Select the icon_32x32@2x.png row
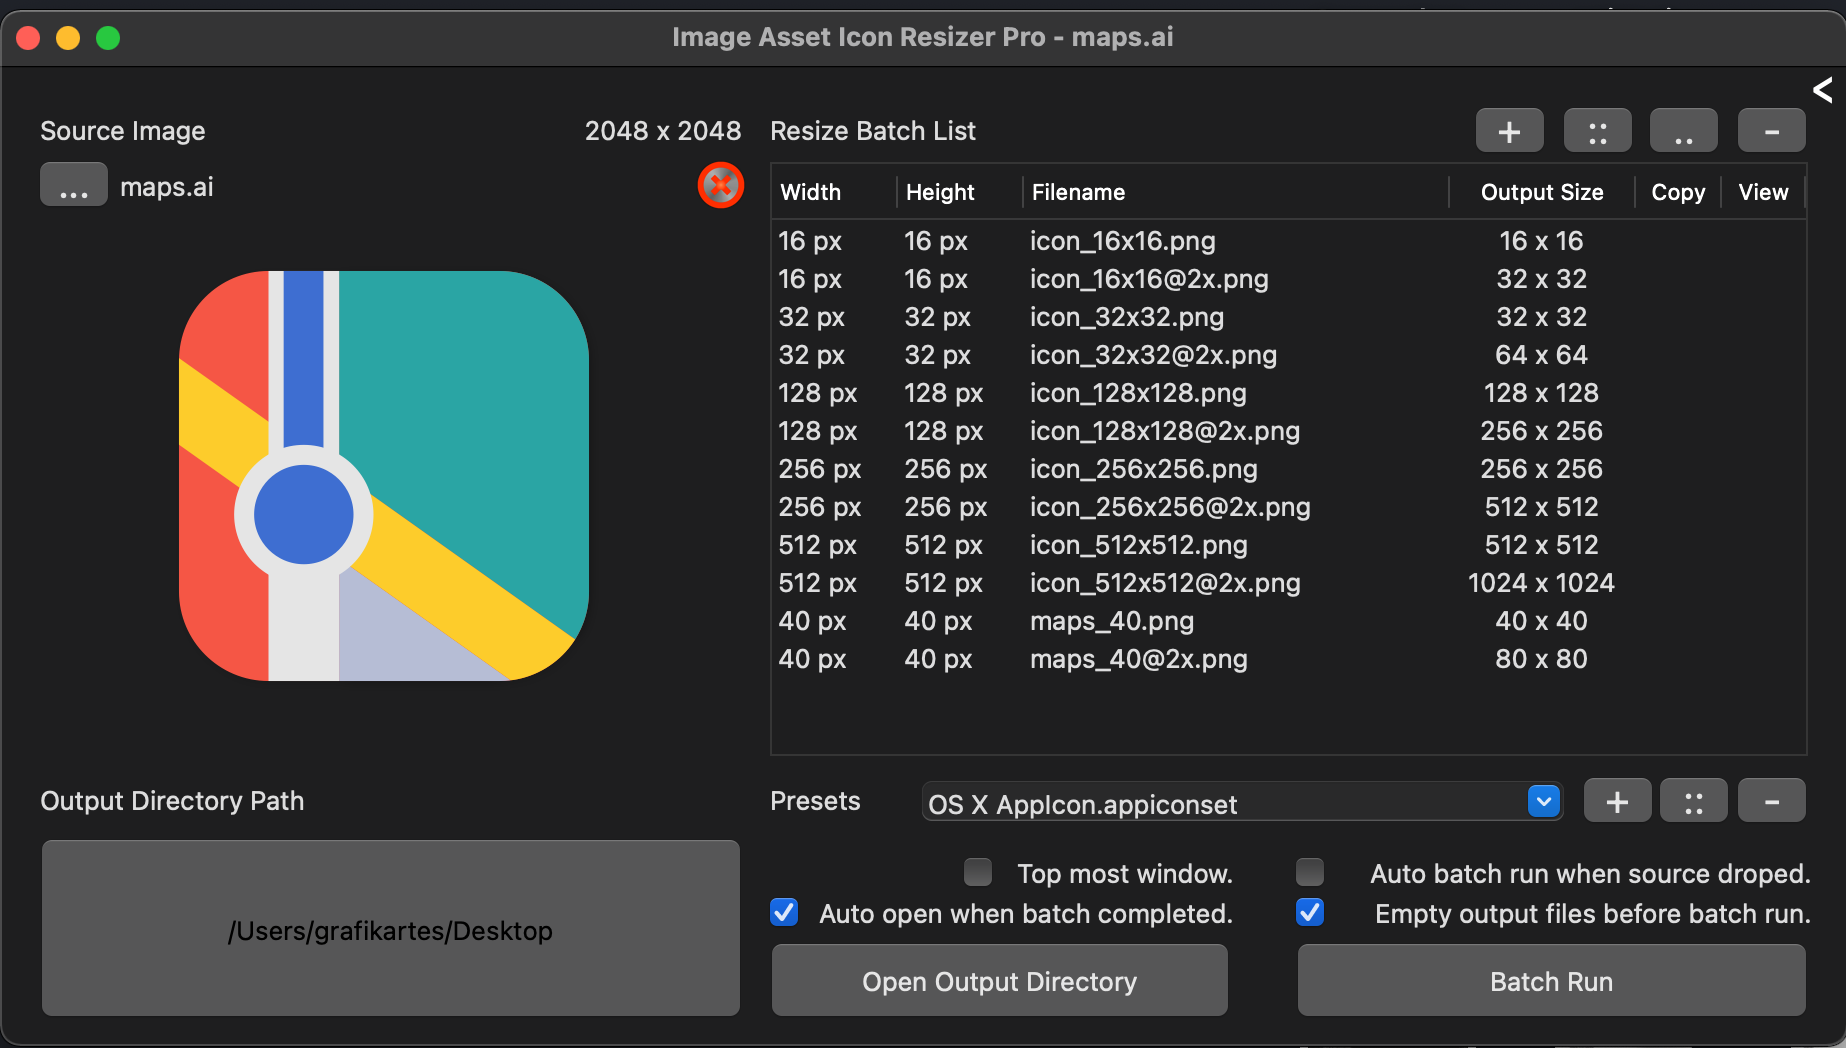The height and width of the screenshot is (1048, 1846). pos(1288,355)
